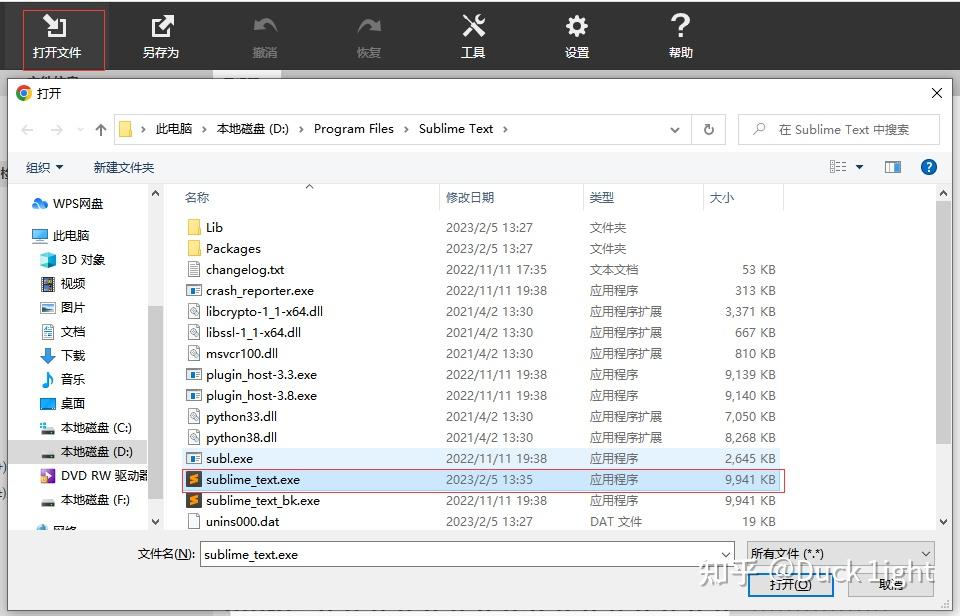Expand the file name combo box dropdown
Screen dimensions: 960x616
[x=726, y=553]
